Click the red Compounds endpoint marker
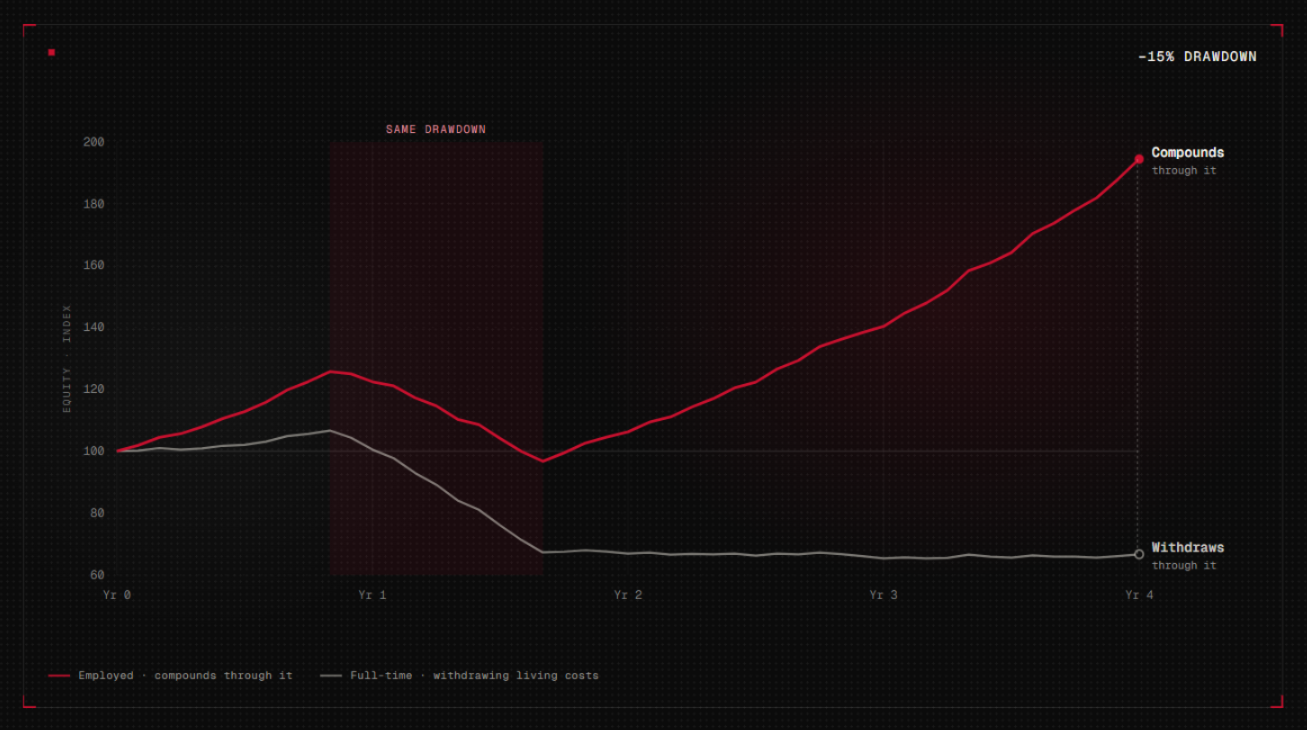The height and width of the screenshot is (730, 1307). pyautogui.click(x=1138, y=159)
